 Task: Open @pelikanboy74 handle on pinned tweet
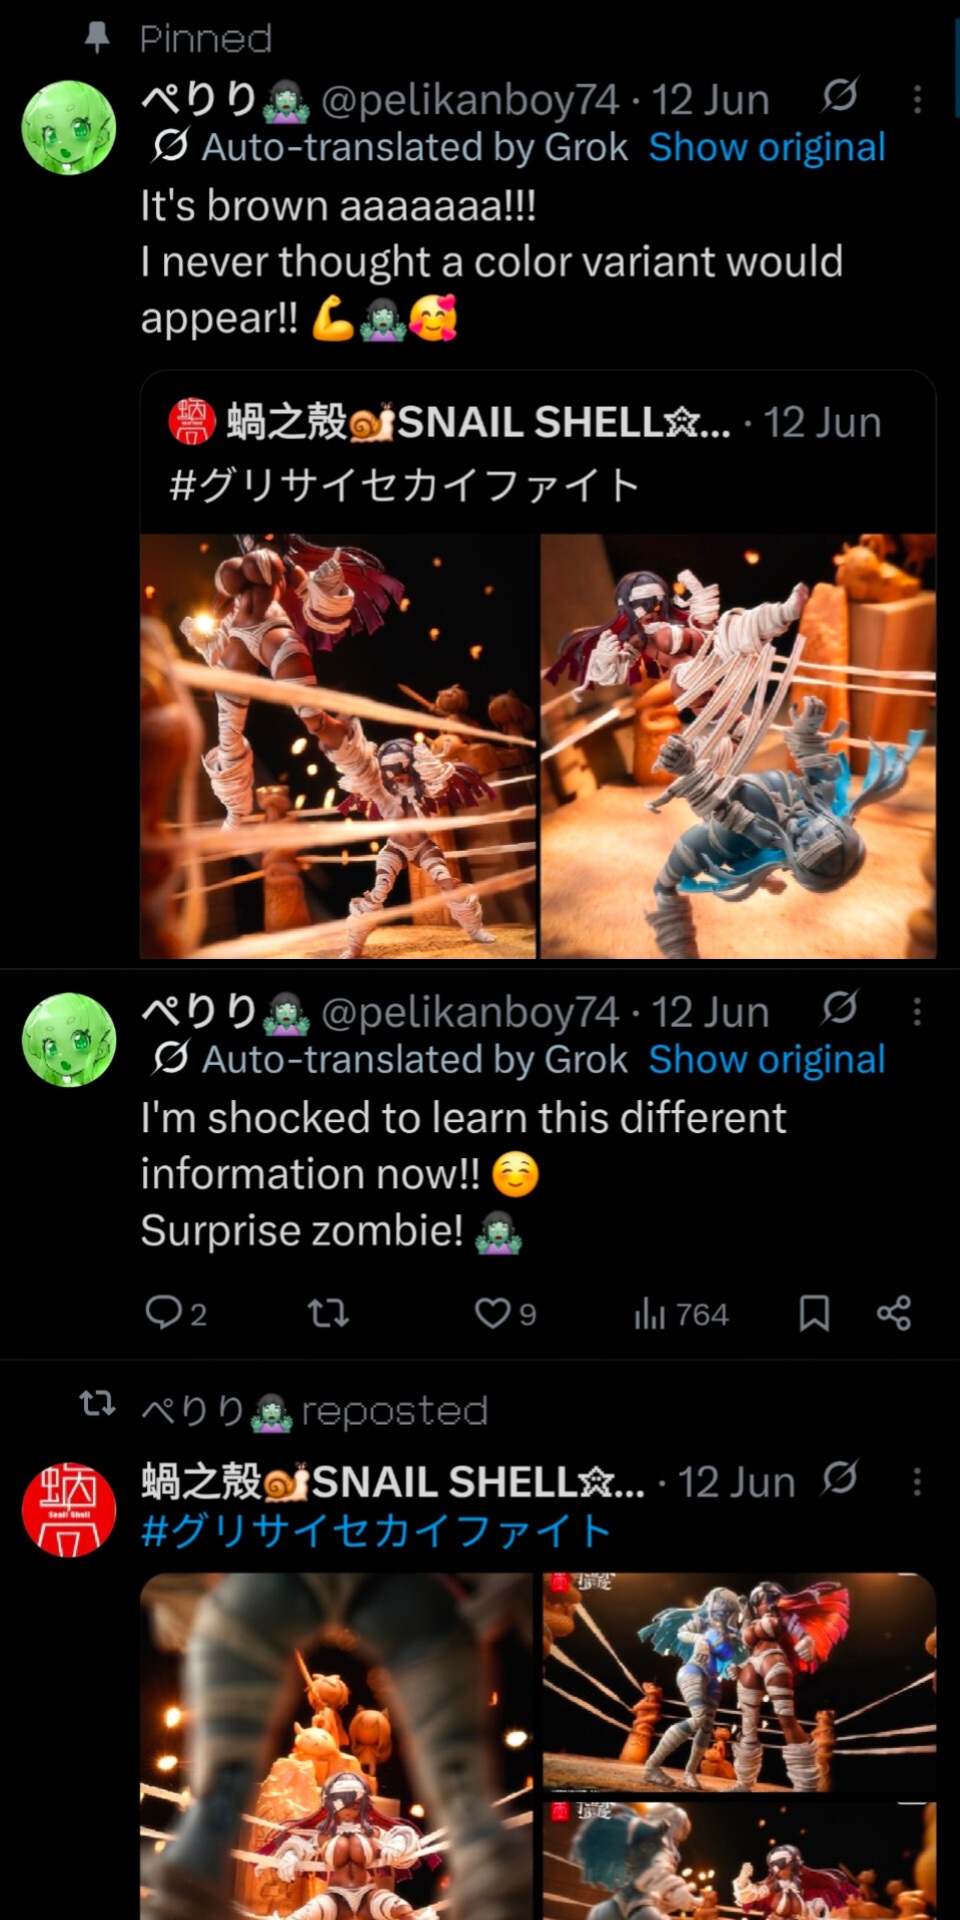tap(470, 99)
